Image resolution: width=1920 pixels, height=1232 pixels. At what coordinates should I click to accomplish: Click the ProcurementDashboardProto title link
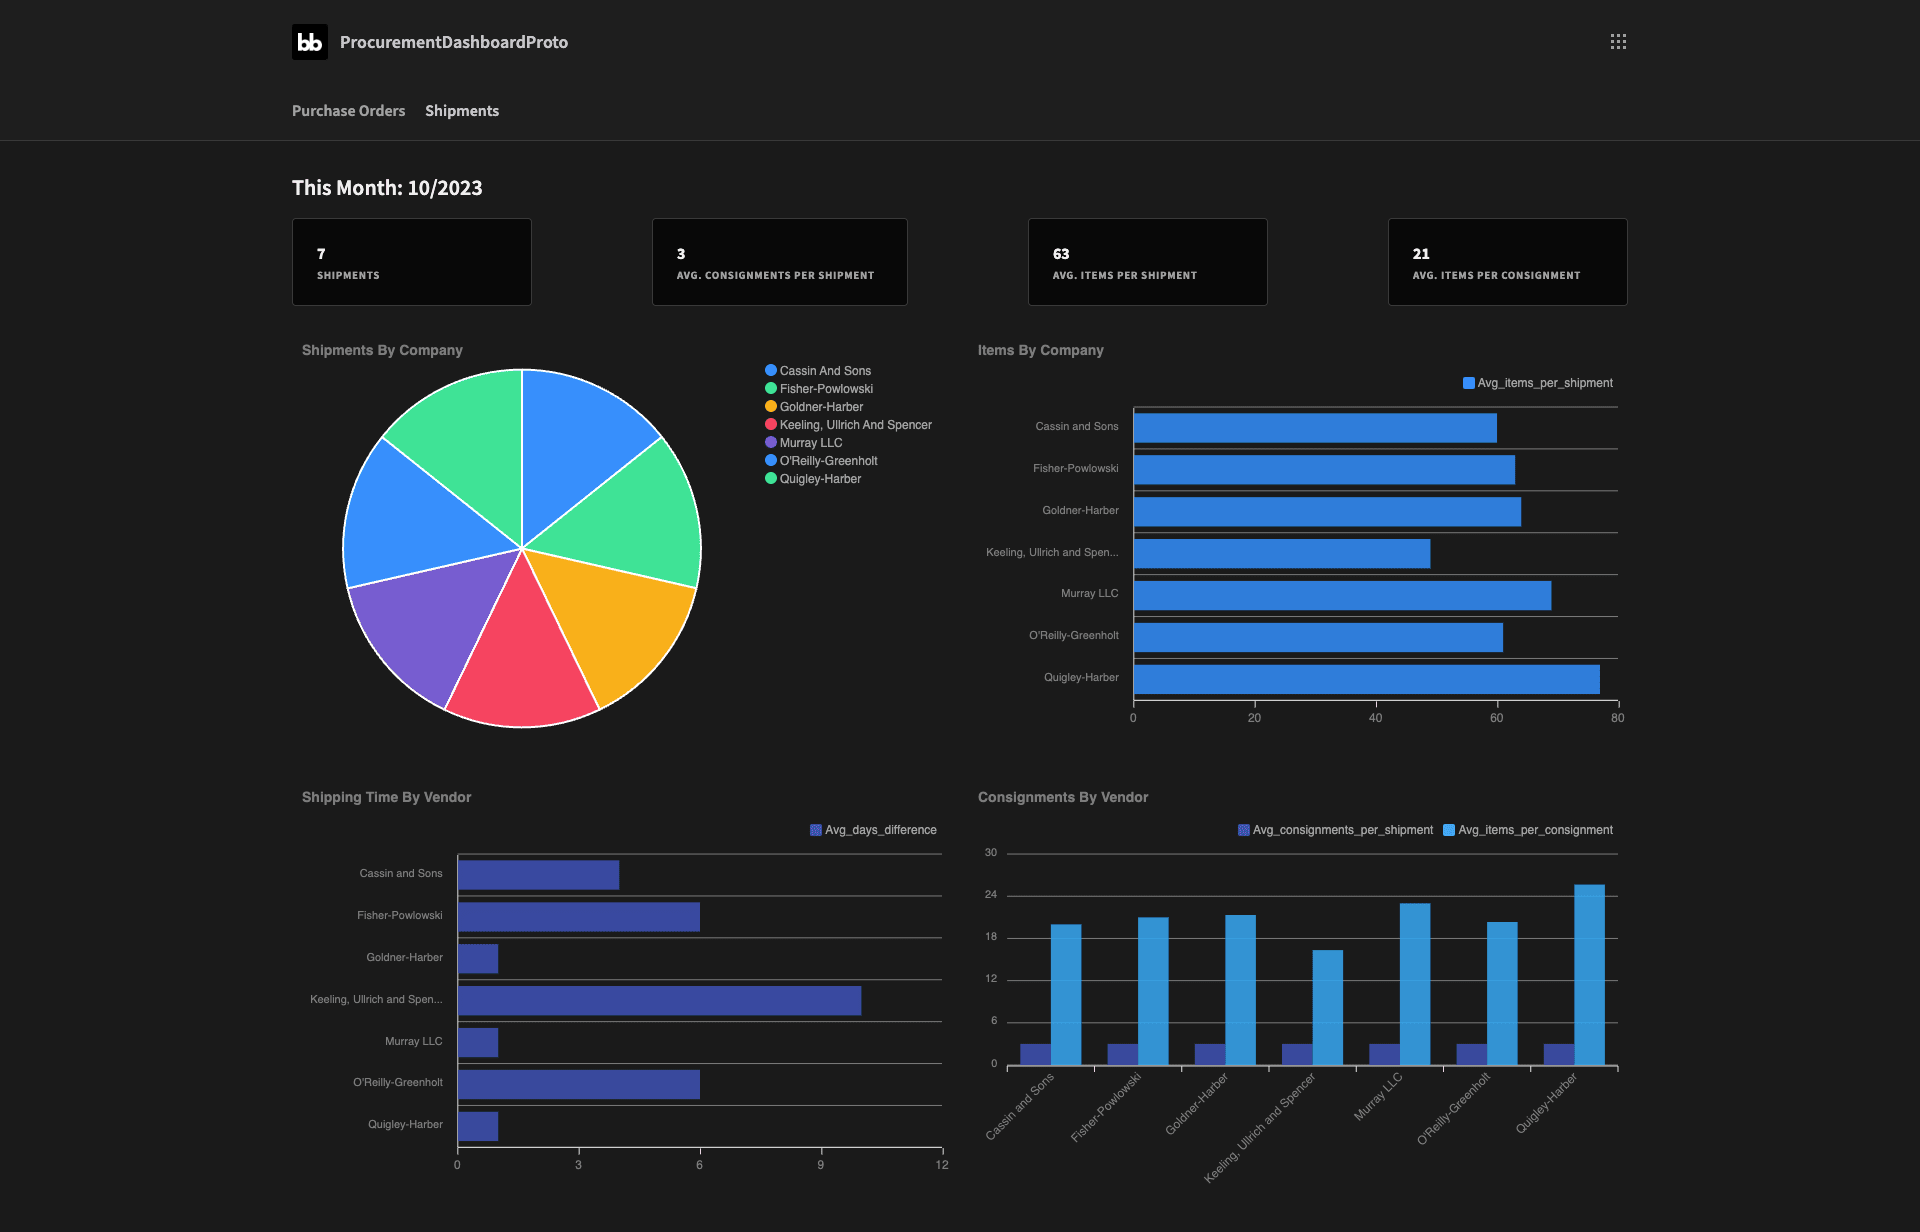coord(454,42)
